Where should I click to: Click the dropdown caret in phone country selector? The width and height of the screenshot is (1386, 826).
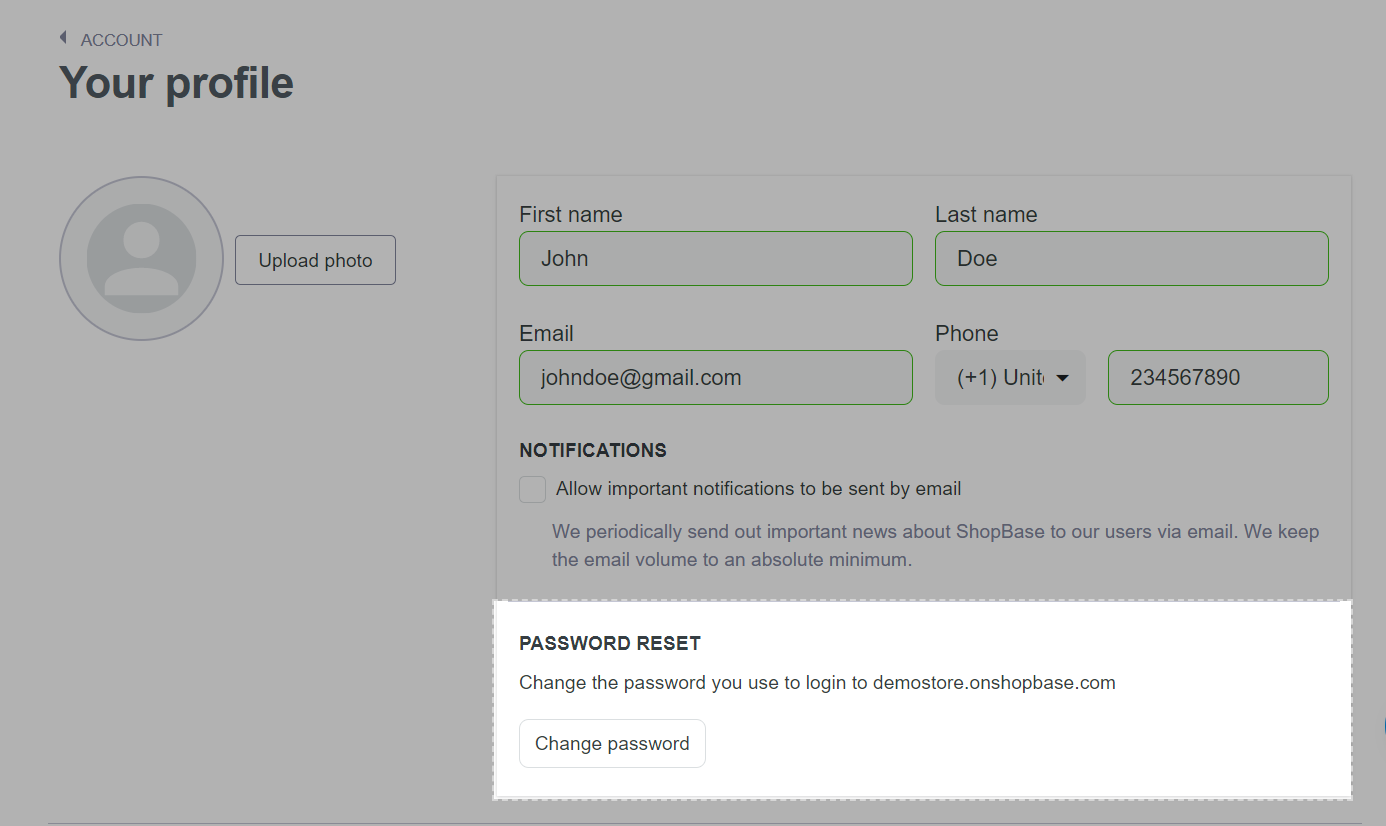[1063, 378]
